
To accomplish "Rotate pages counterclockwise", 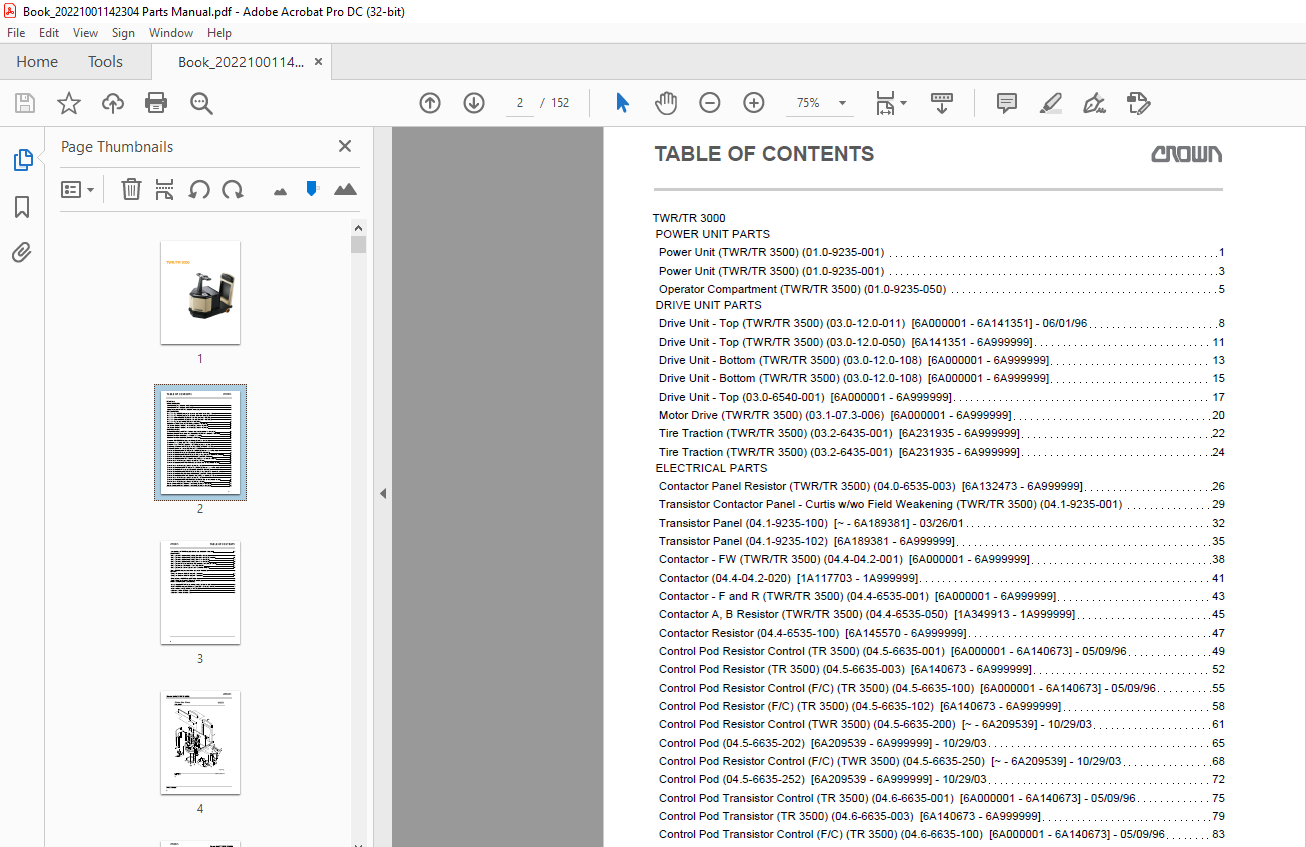I will pyautogui.click(x=199, y=189).
